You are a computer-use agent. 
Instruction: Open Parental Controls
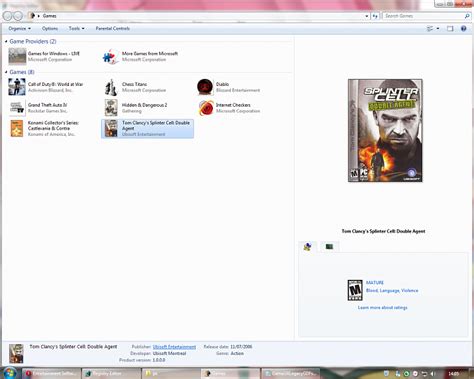(113, 29)
